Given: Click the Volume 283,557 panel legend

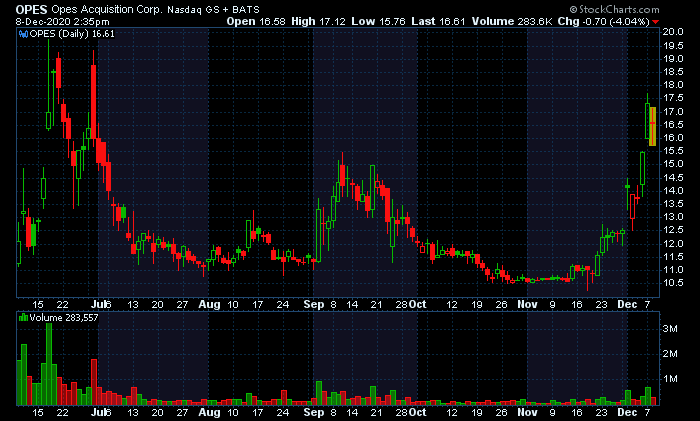Looking at the screenshot, I should click(63, 318).
